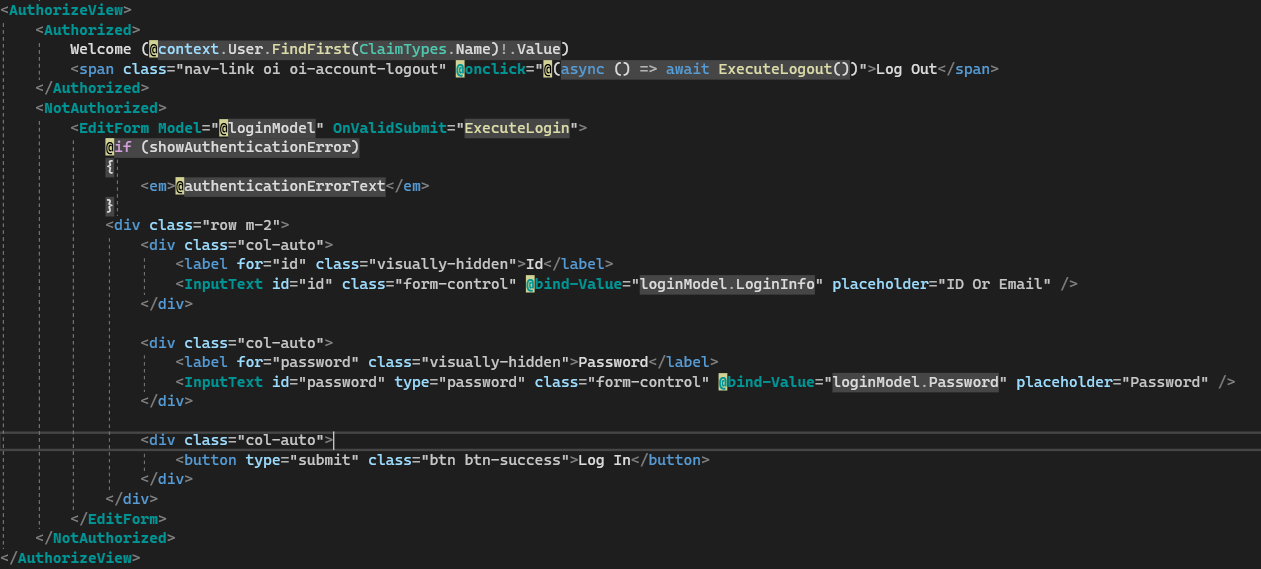Click the Log In button text

pos(604,460)
